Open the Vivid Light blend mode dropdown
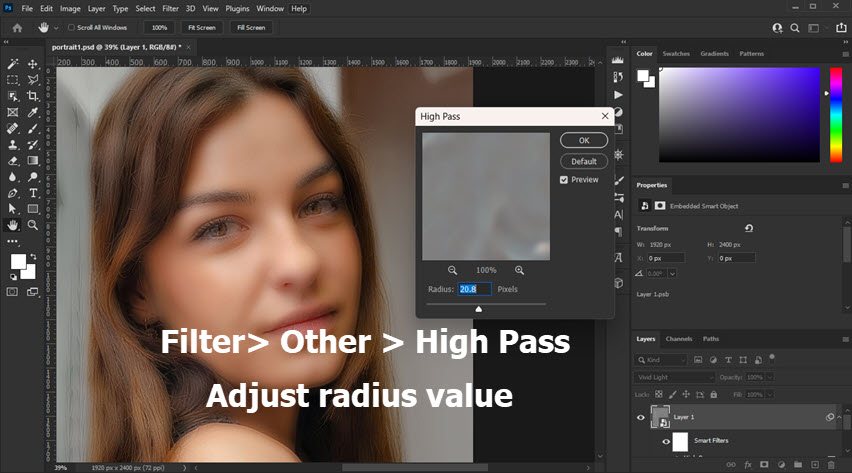The width and height of the screenshot is (852, 473). coord(674,377)
